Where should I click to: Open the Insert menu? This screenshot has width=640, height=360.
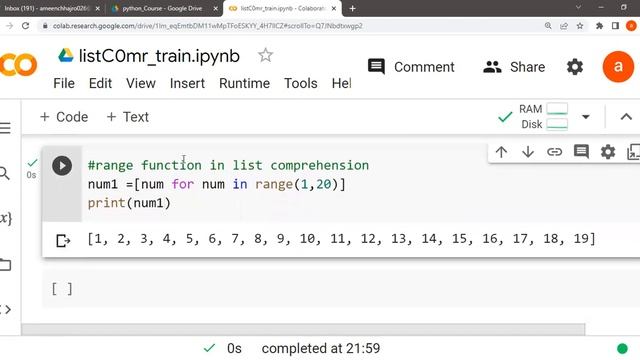click(x=187, y=83)
